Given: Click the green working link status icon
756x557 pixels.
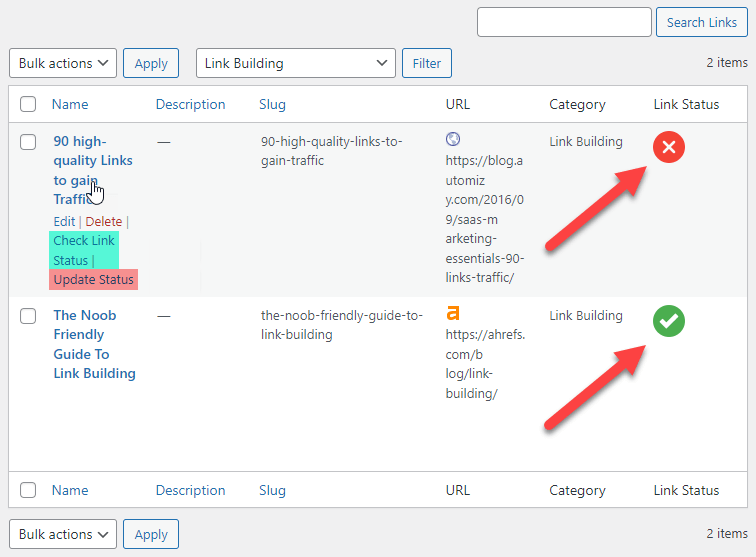Looking at the screenshot, I should pos(669,321).
